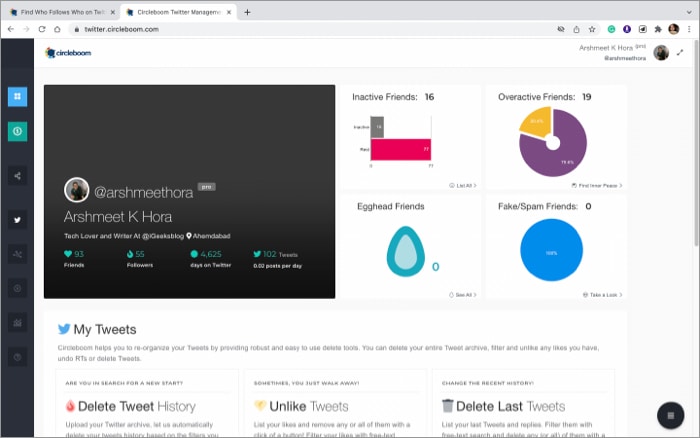Click the Circleboom logo
Screen dimensions: 700x438
68,53
